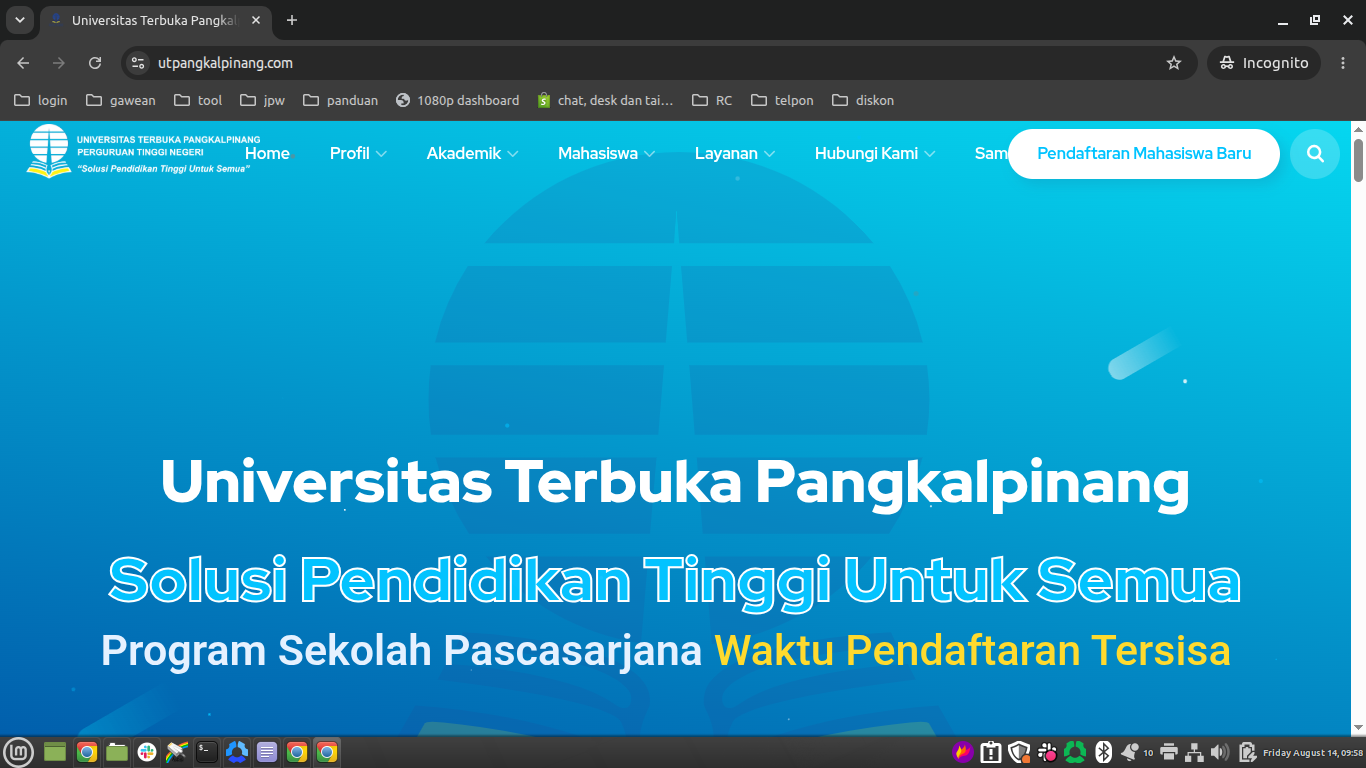View site information for utpangkalpinang.com
Viewport: 1366px width, 768px height.
[139, 63]
